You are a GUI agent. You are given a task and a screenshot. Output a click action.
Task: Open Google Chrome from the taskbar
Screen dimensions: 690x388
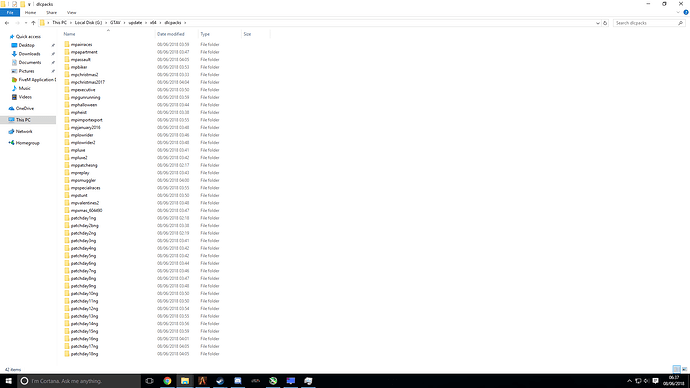[167, 381]
